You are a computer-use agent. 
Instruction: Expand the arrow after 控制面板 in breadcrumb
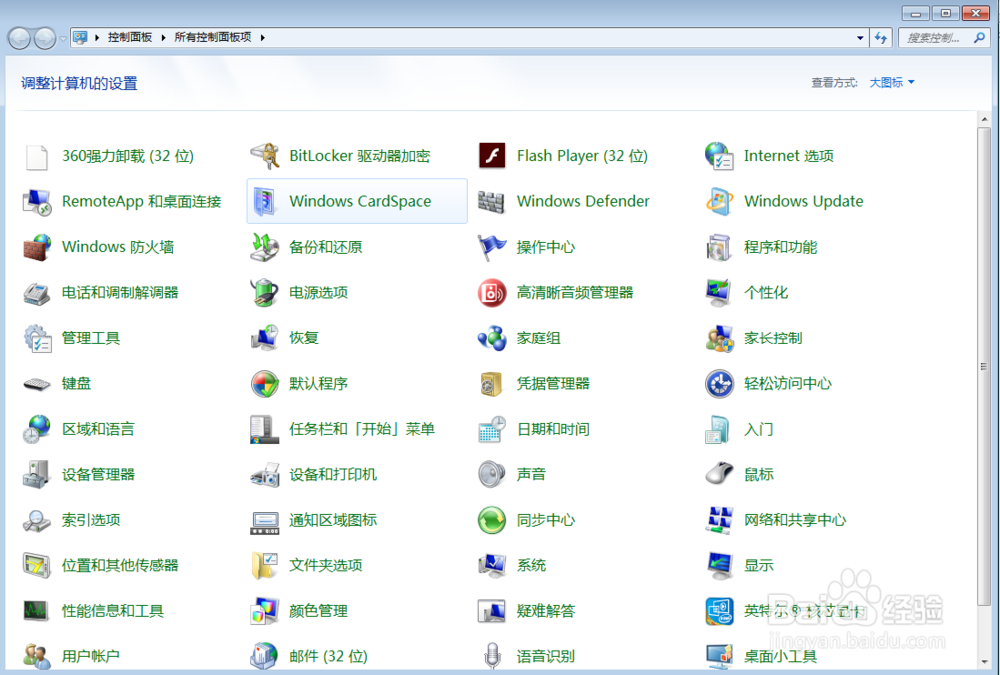(x=163, y=38)
